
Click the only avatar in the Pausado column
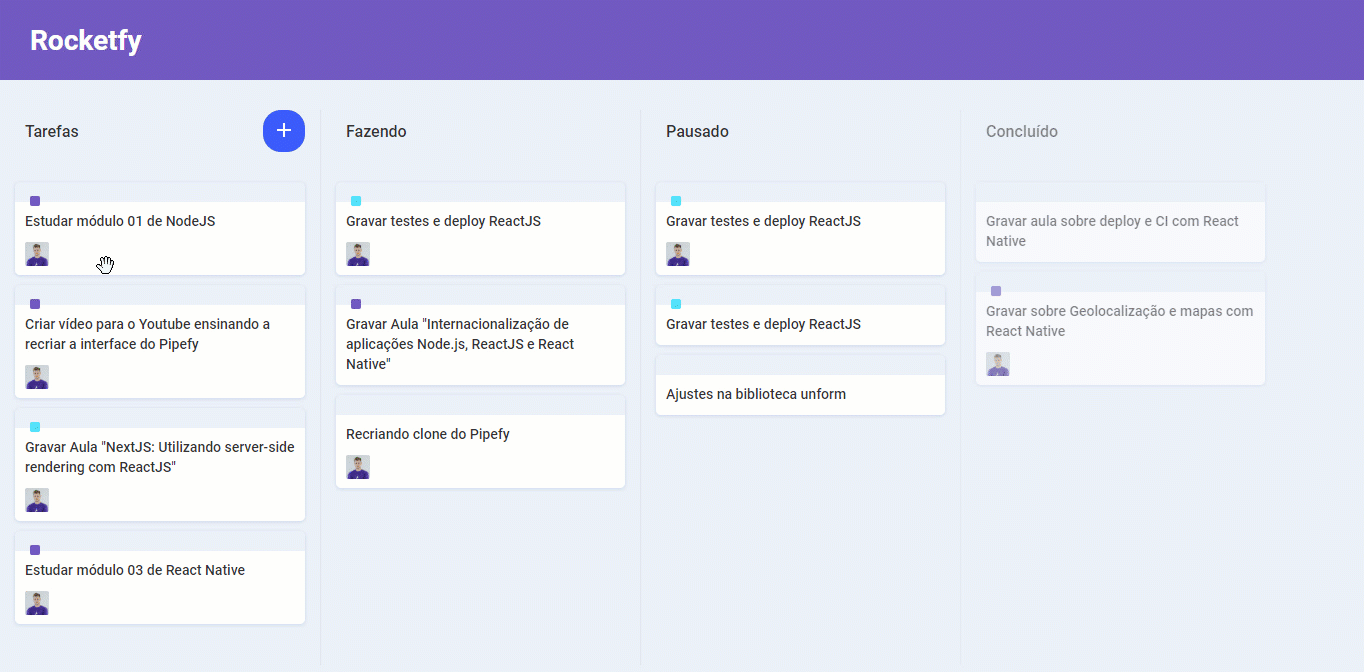click(x=678, y=254)
